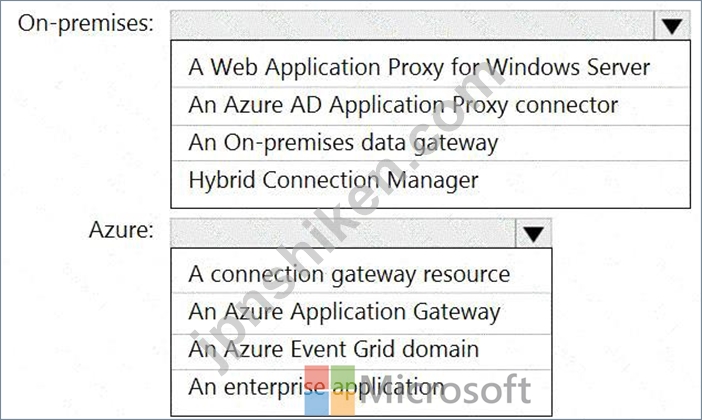Screen dimensions: 702x420
Task: Click the Azure label
Action: click(x=121, y=230)
